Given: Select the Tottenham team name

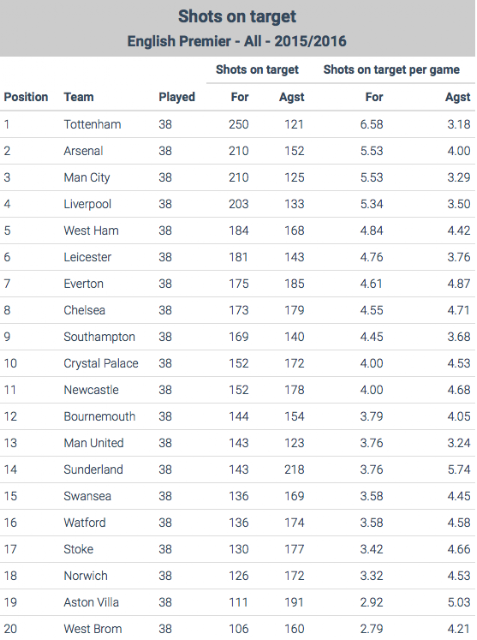Looking at the screenshot, I should (92, 124).
